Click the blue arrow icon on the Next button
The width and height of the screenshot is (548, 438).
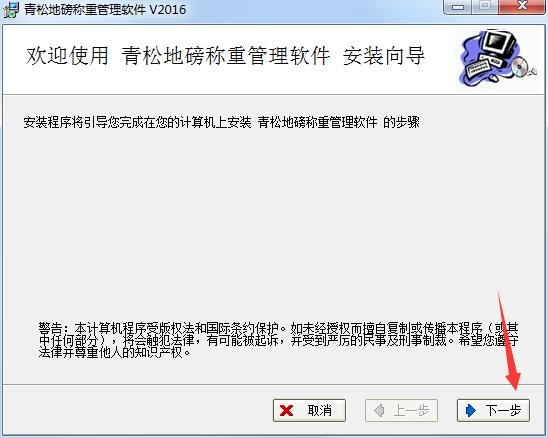tap(471, 410)
